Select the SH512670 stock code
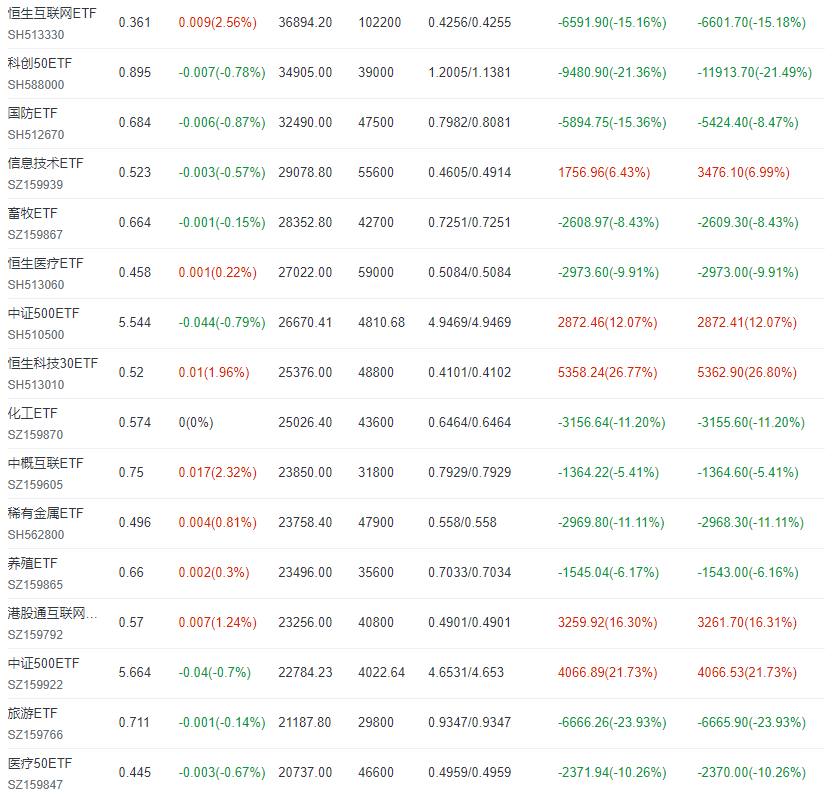 [36, 135]
